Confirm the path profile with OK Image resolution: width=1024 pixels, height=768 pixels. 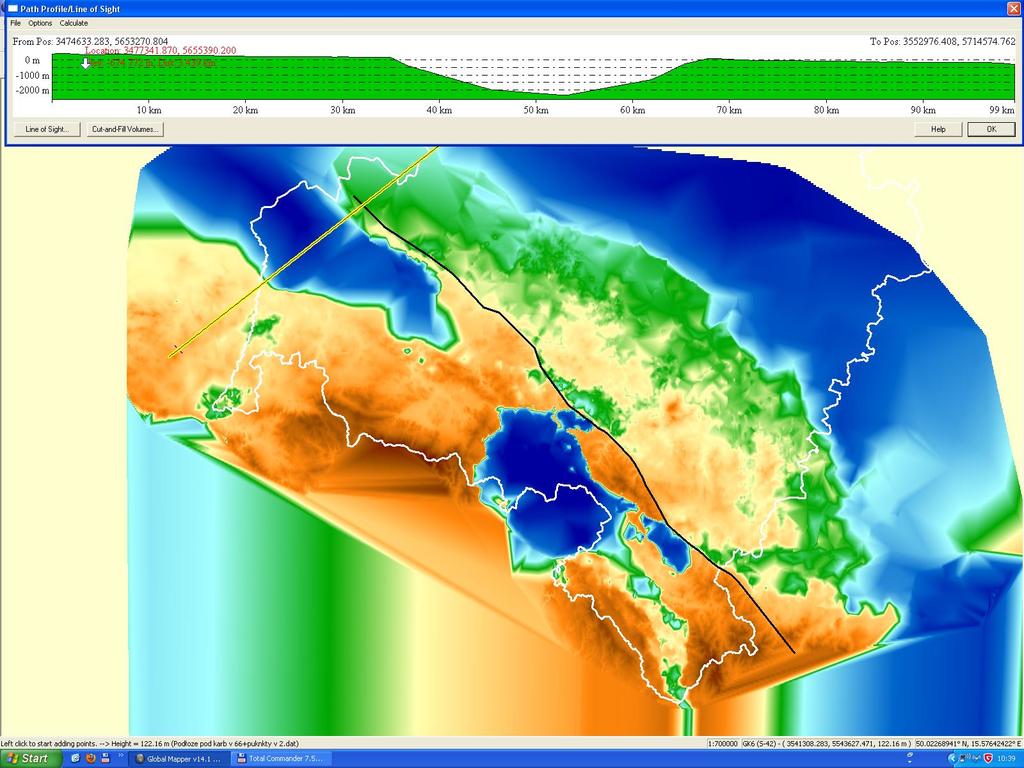[x=991, y=129]
